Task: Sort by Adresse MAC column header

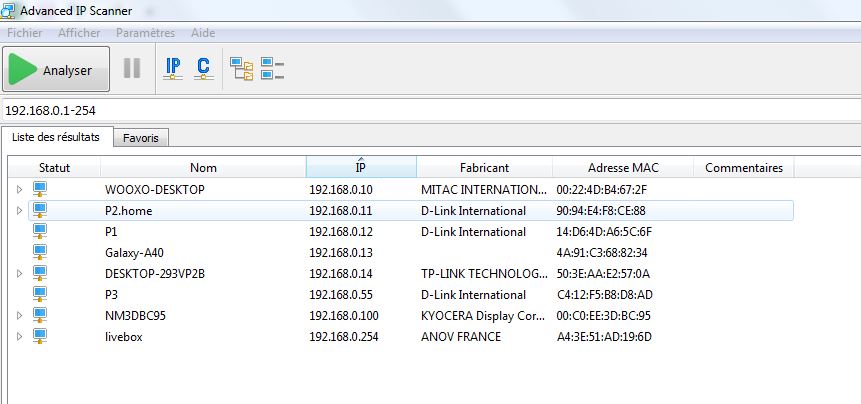Action: point(623,167)
